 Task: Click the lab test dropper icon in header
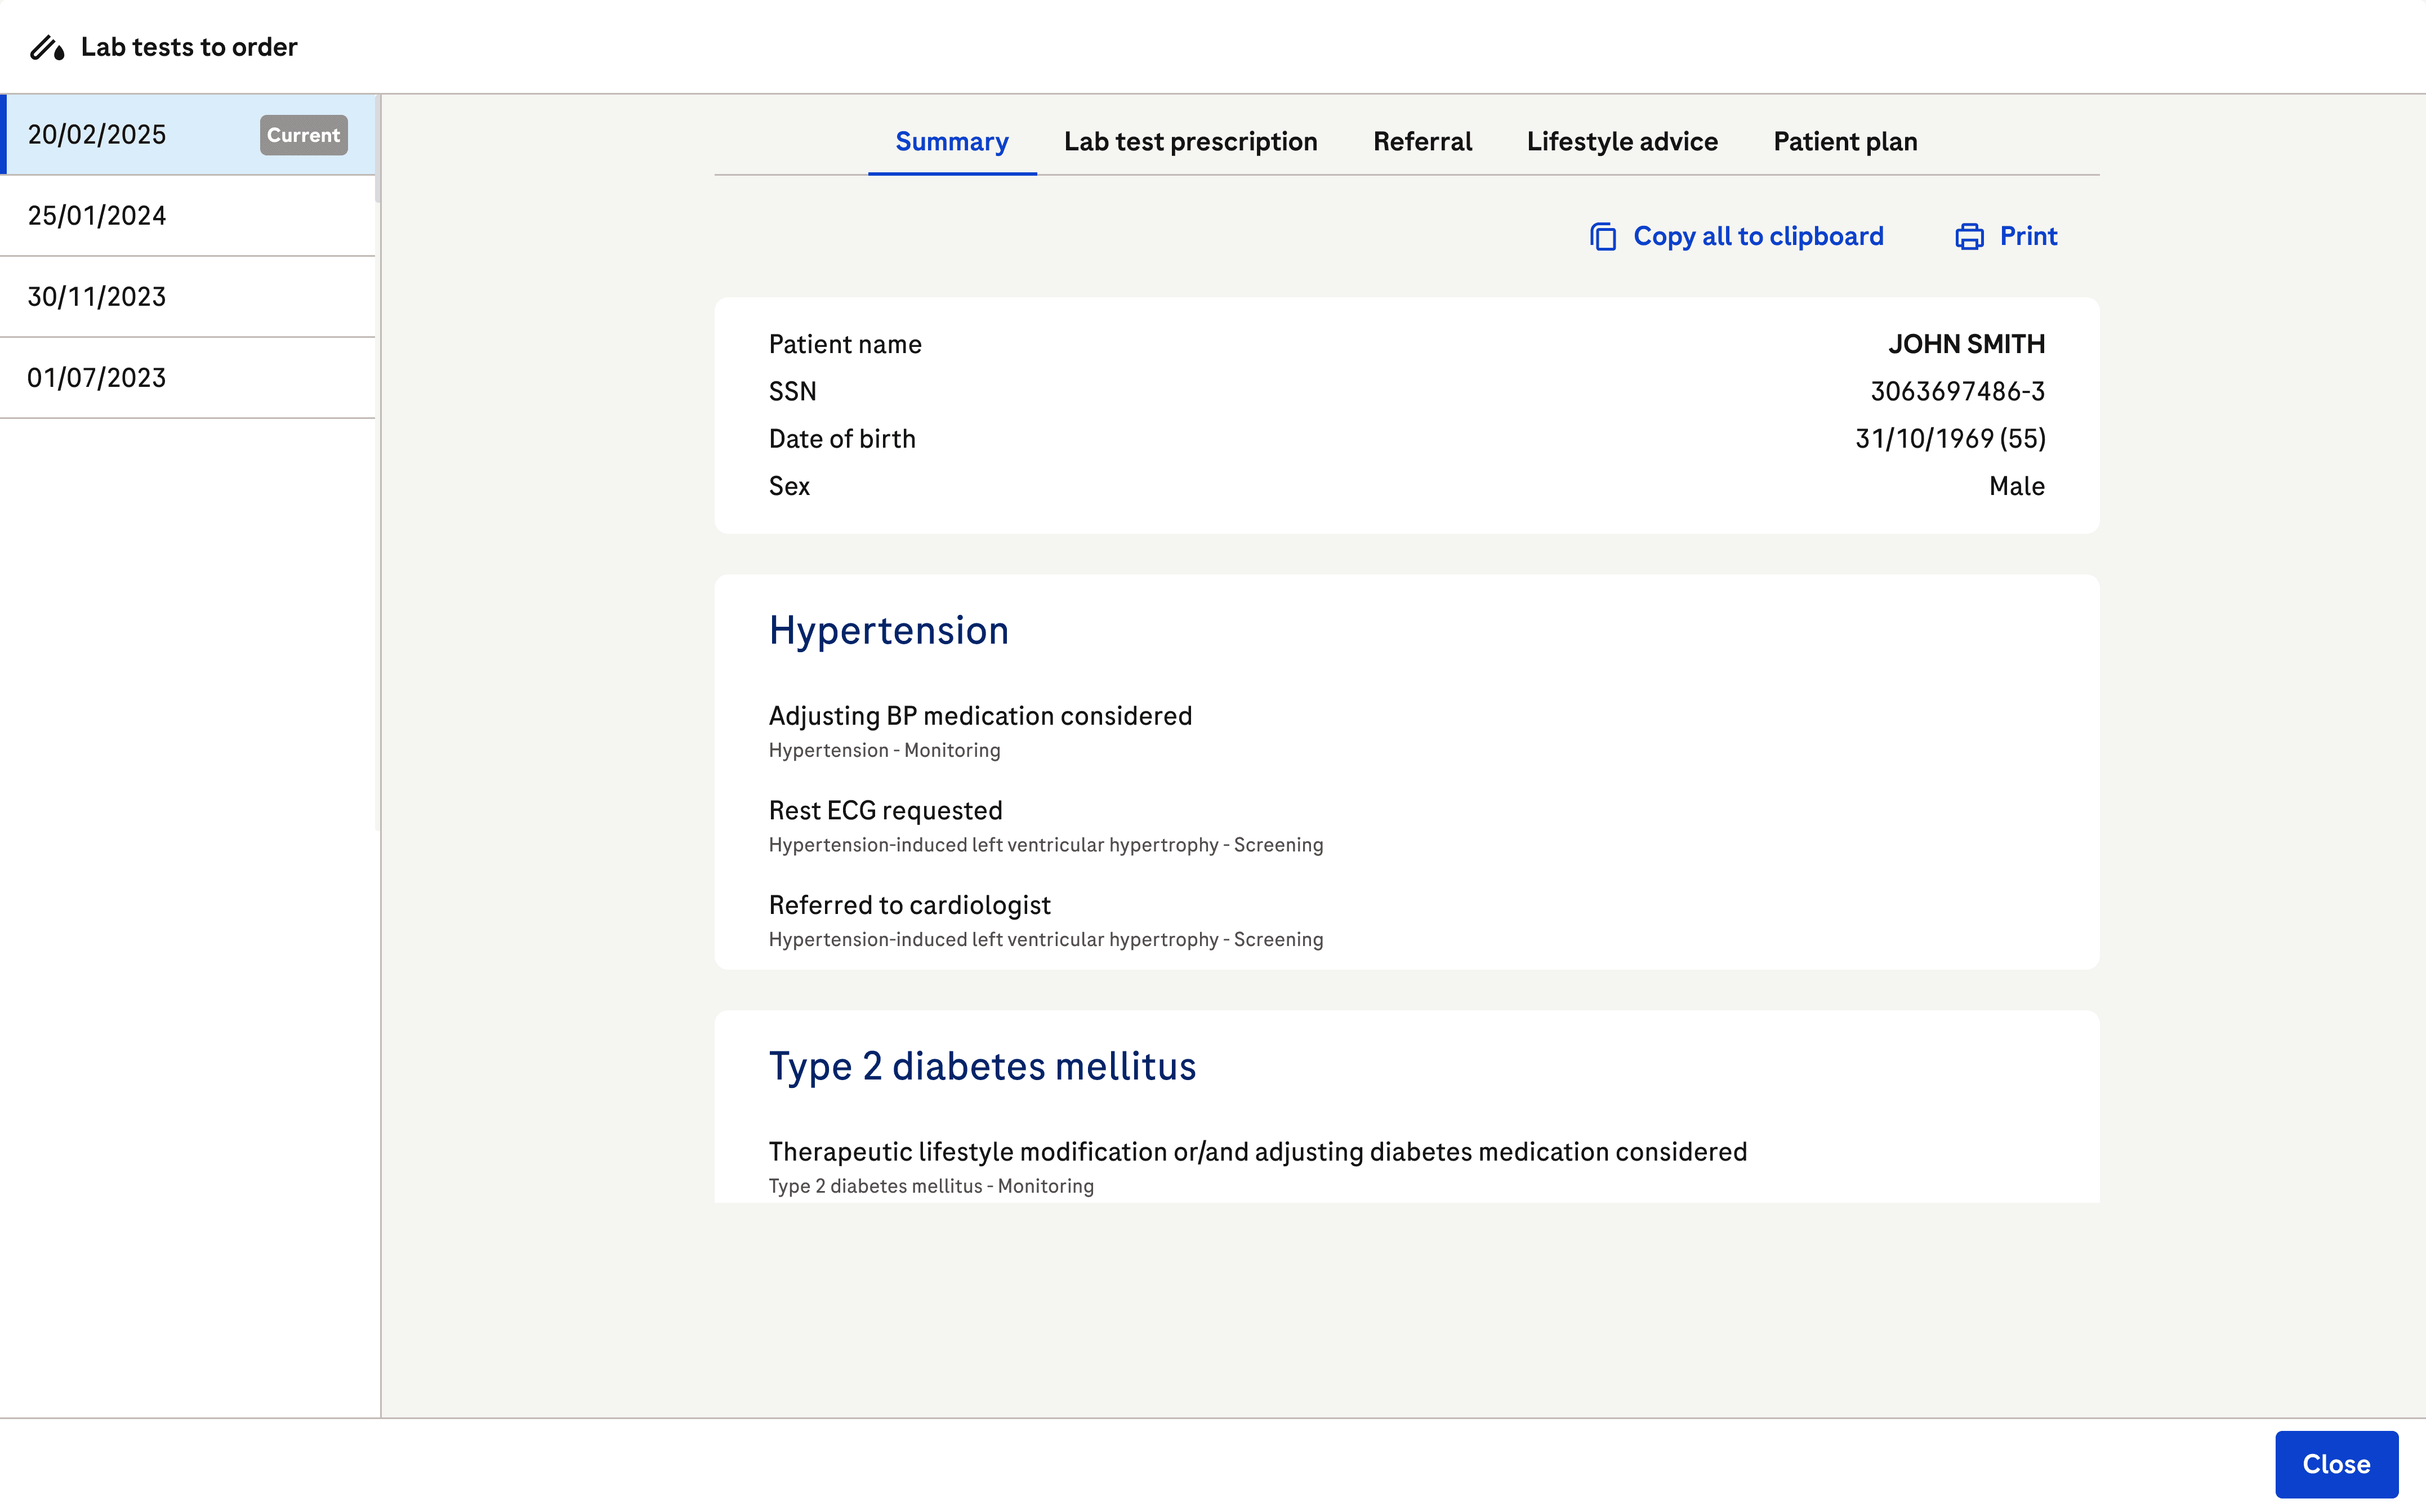click(x=47, y=47)
